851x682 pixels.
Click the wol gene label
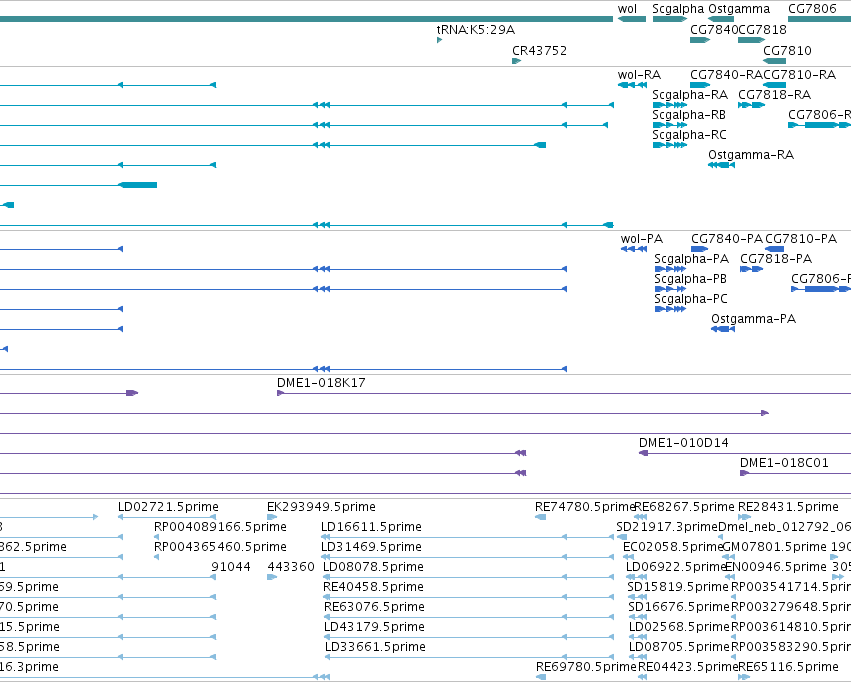click(627, 9)
